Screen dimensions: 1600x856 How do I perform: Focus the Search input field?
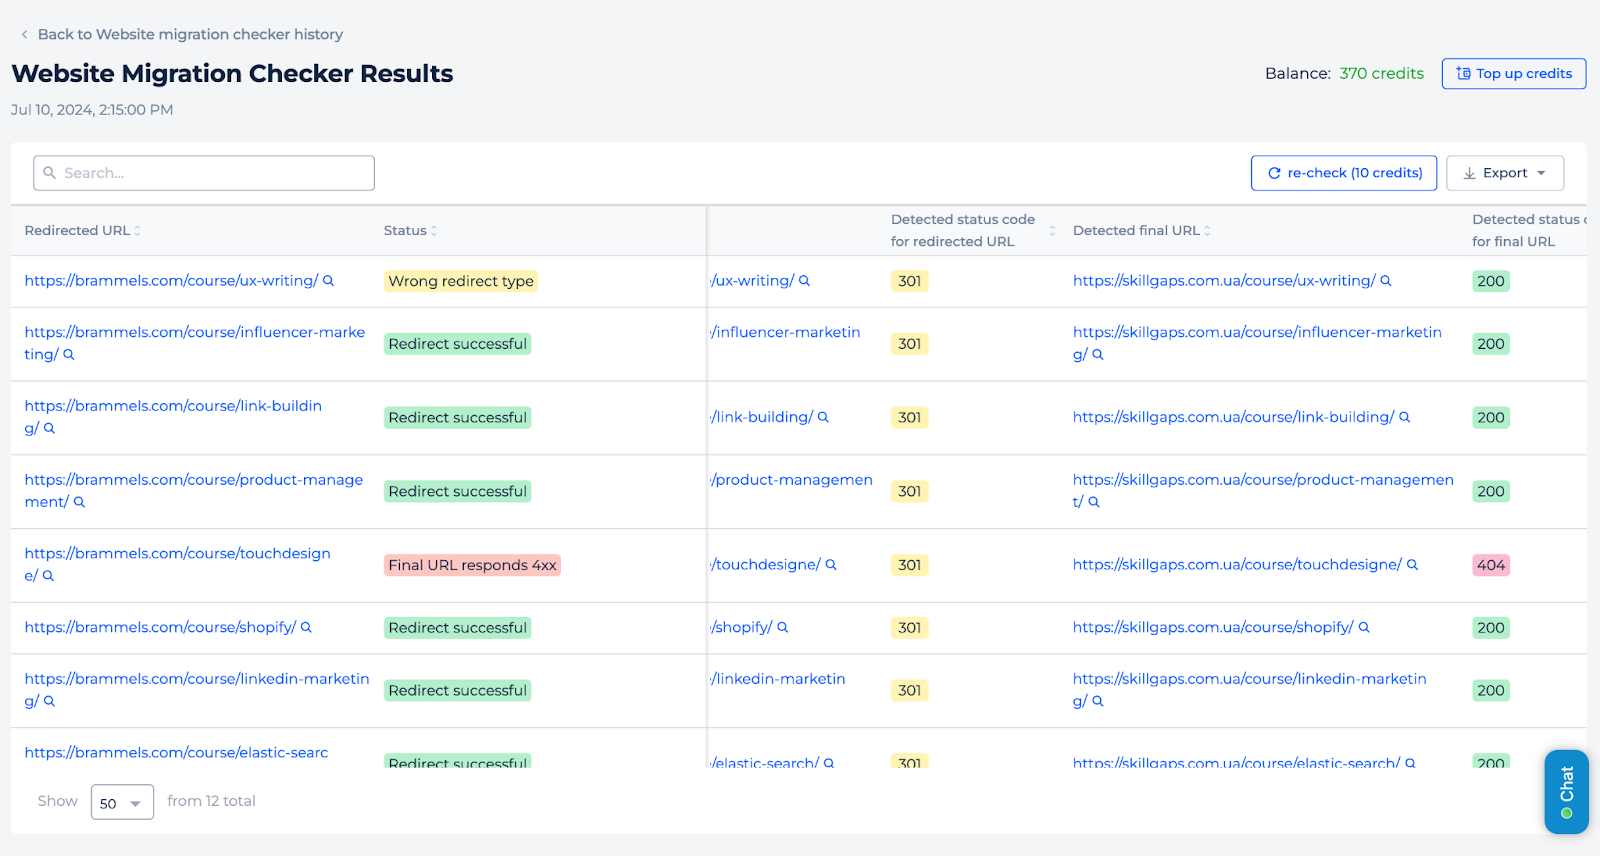pyautogui.click(x=204, y=173)
